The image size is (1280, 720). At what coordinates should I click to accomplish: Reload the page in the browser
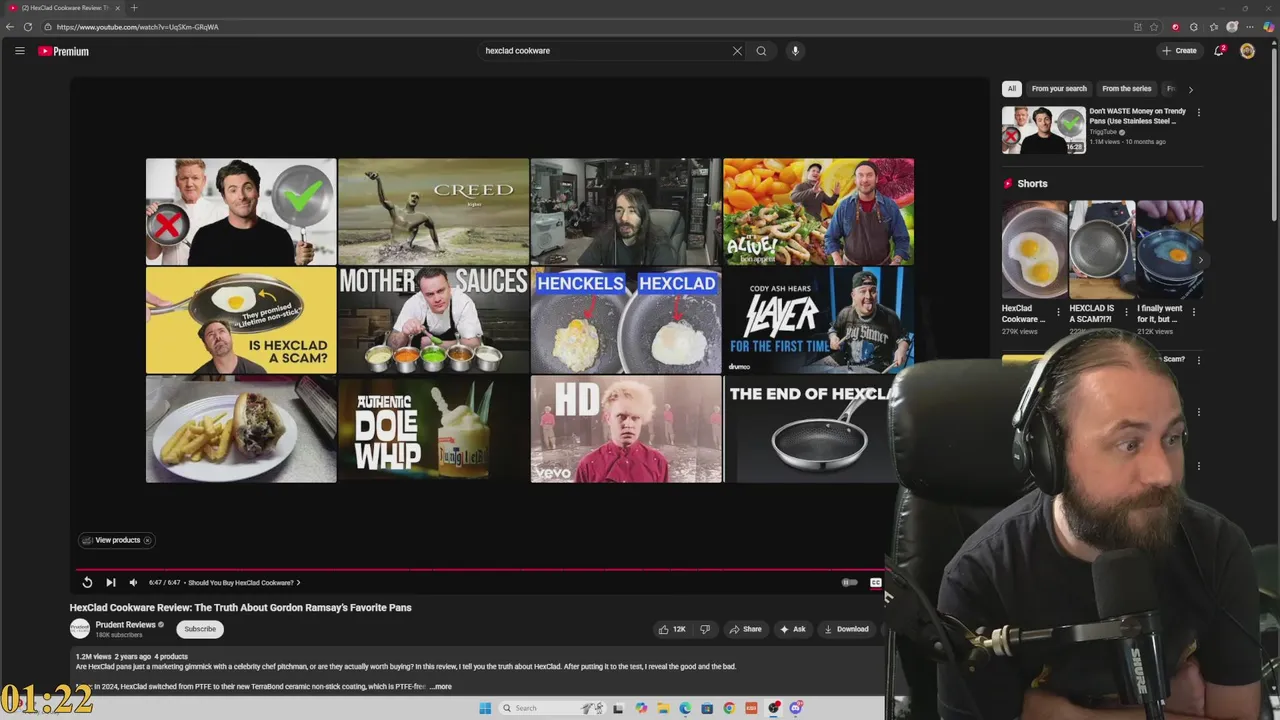click(x=27, y=27)
